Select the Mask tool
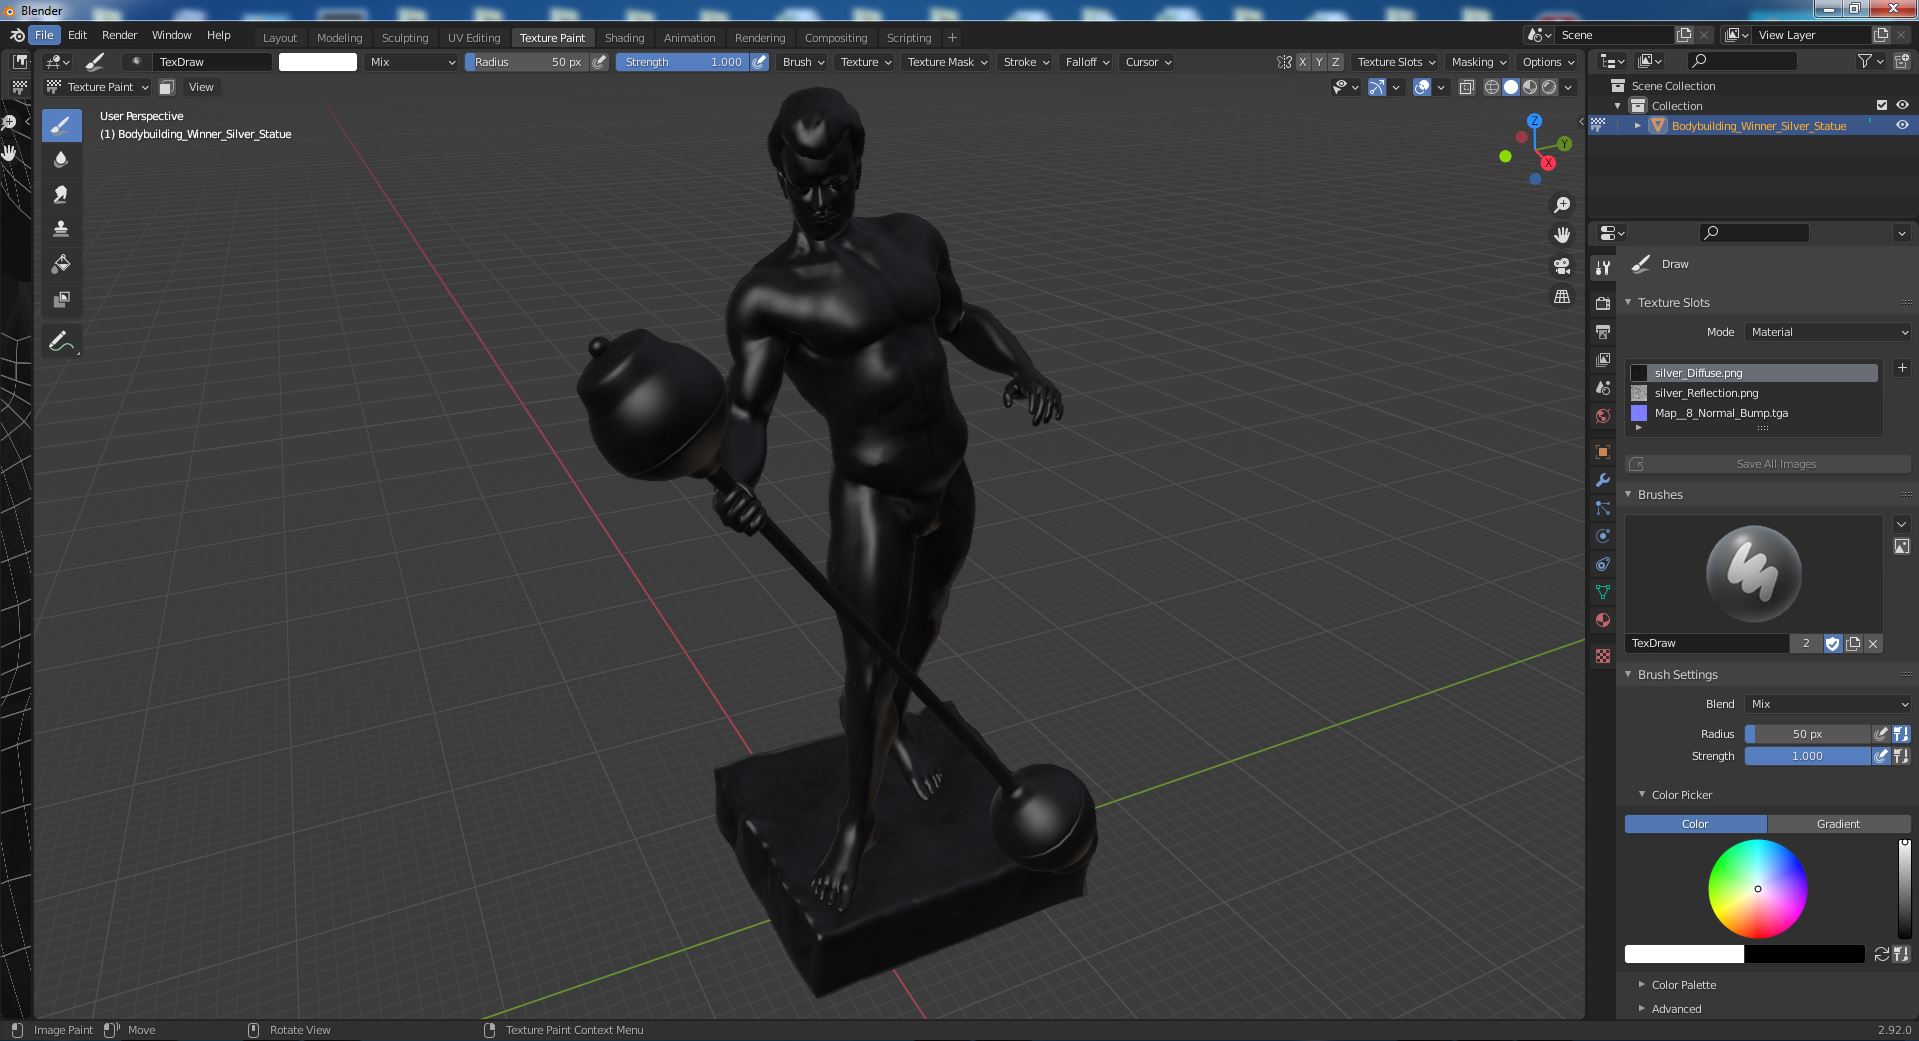The width and height of the screenshot is (1919, 1041). pos(61,299)
